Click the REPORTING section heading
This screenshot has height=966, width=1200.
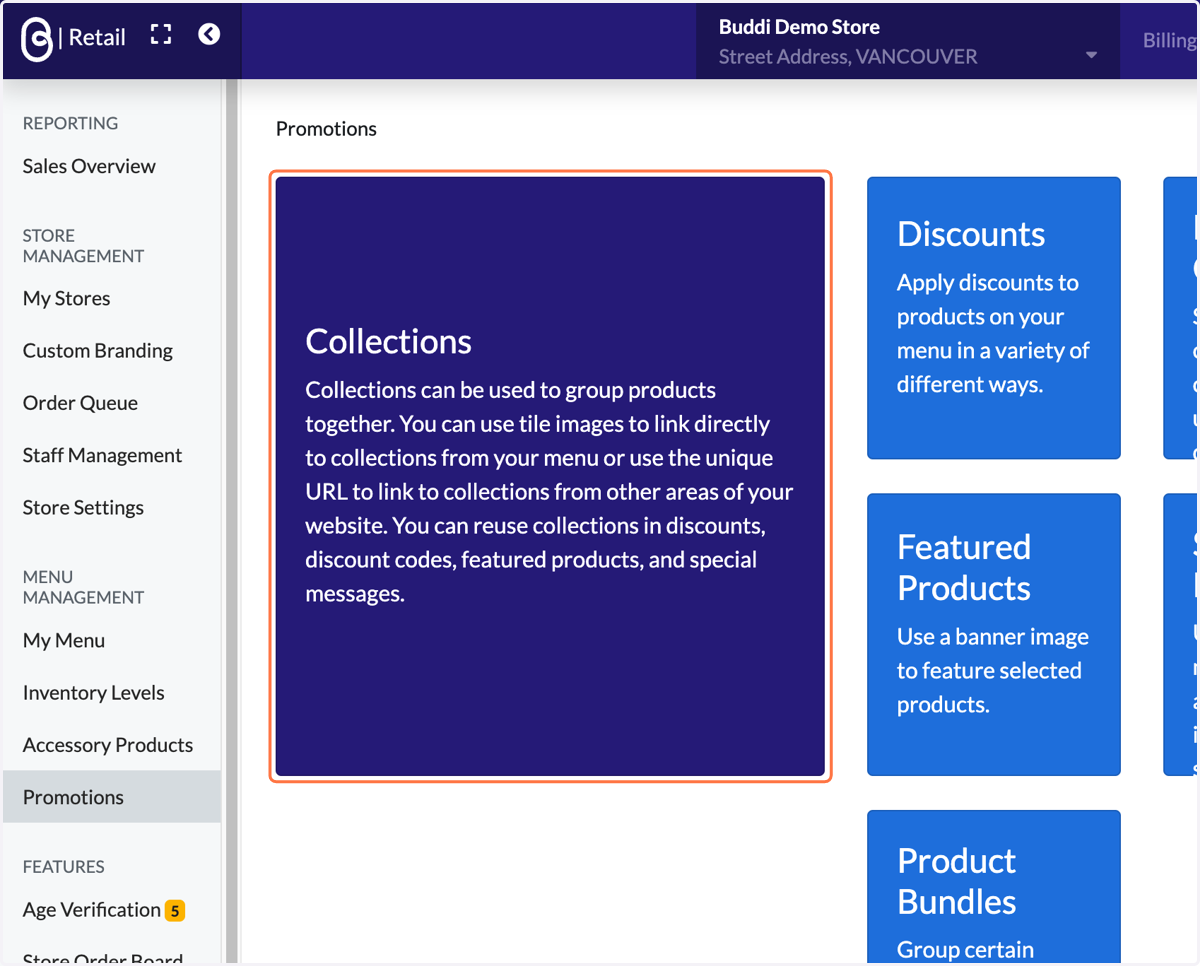[70, 123]
